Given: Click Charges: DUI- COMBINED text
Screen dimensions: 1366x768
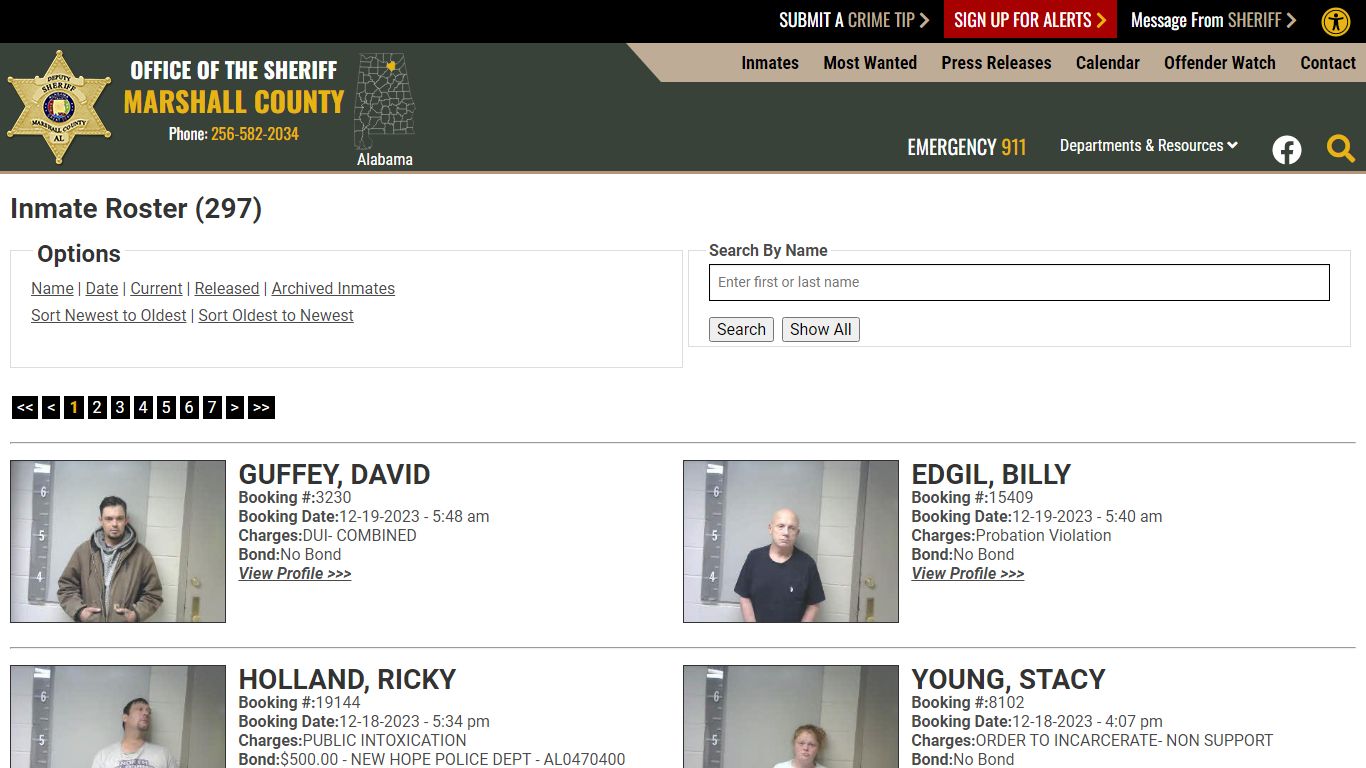Looking at the screenshot, I should 327,535.
